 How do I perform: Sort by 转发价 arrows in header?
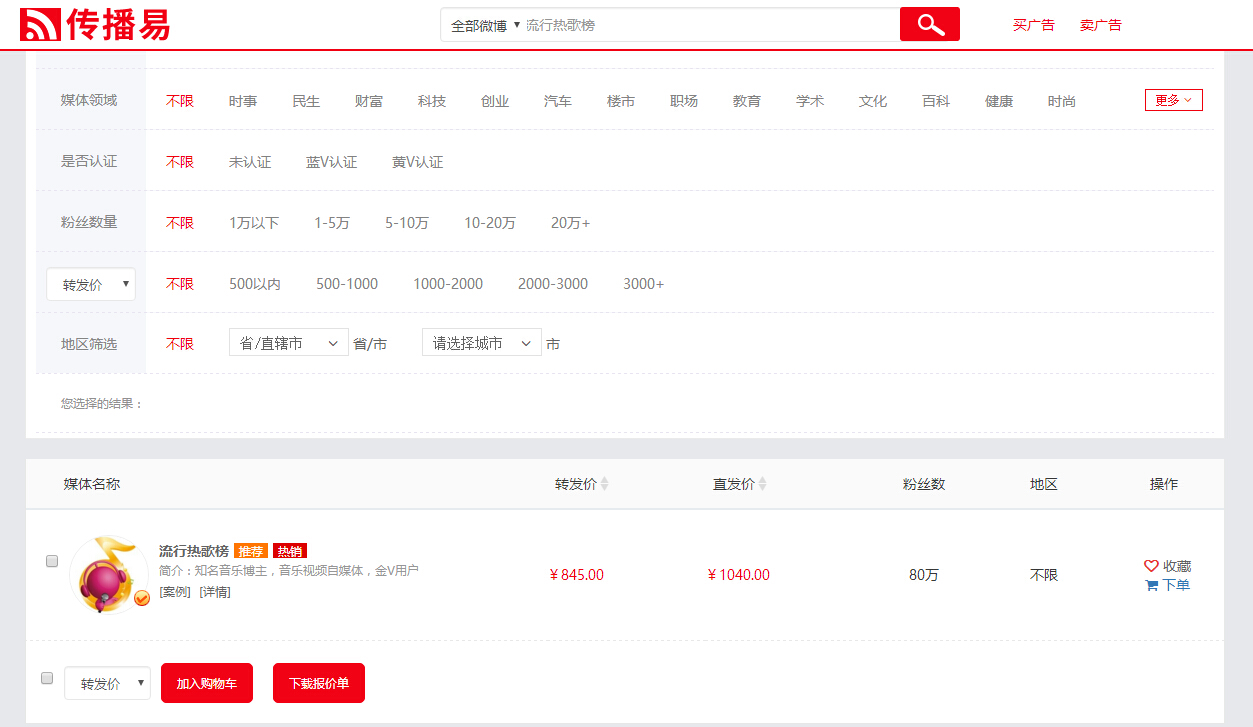604,484
